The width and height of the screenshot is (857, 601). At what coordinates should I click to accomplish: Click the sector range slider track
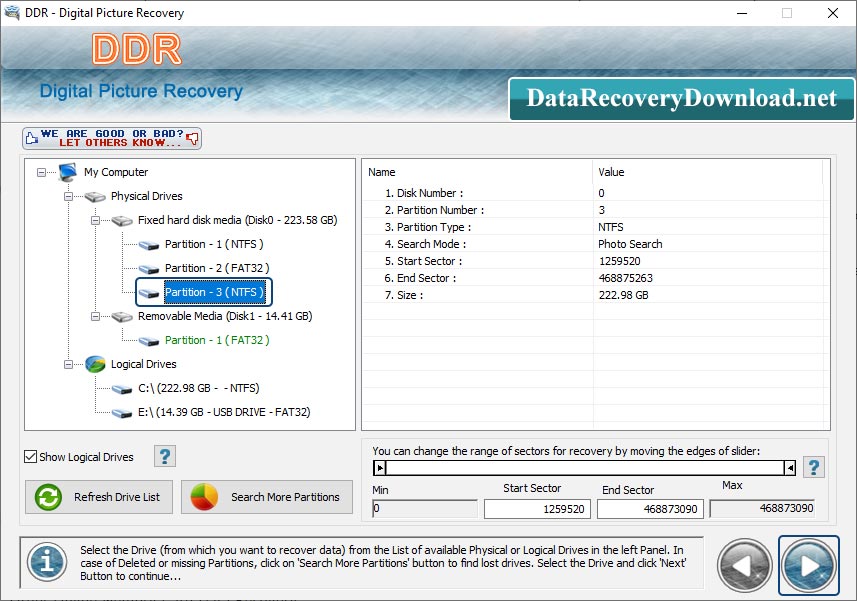point(584,468)
